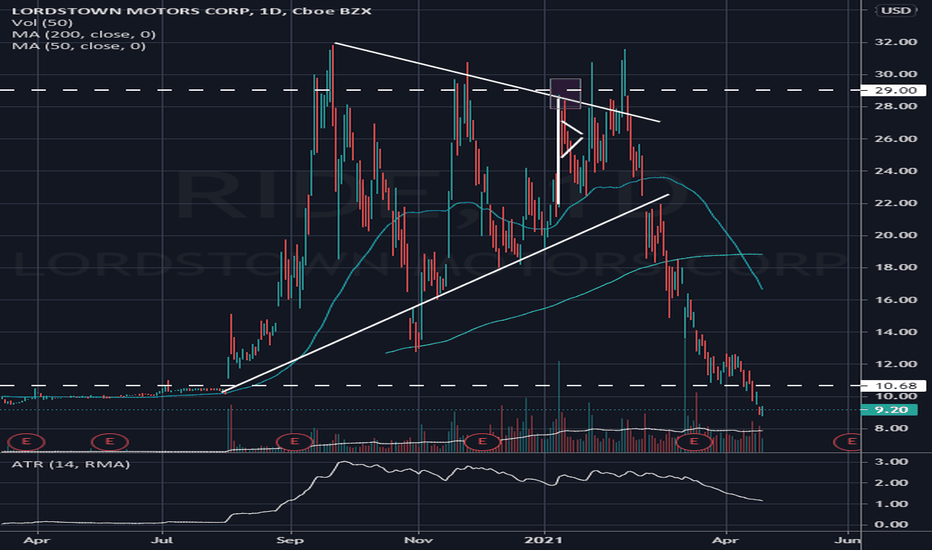Click the Jul date axis label
This screenshot has height=550, width=932.
[x=162, y=540]
